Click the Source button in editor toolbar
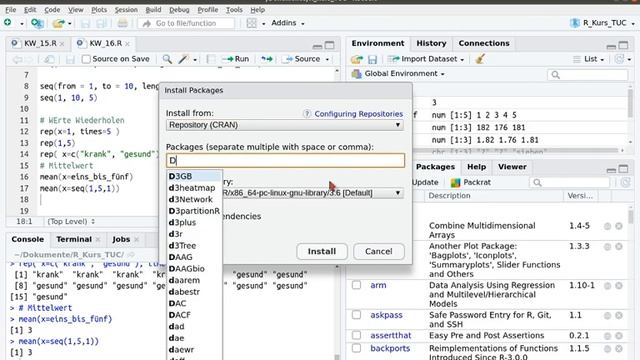This screenshot has width=640, height=360. [302, 59]
